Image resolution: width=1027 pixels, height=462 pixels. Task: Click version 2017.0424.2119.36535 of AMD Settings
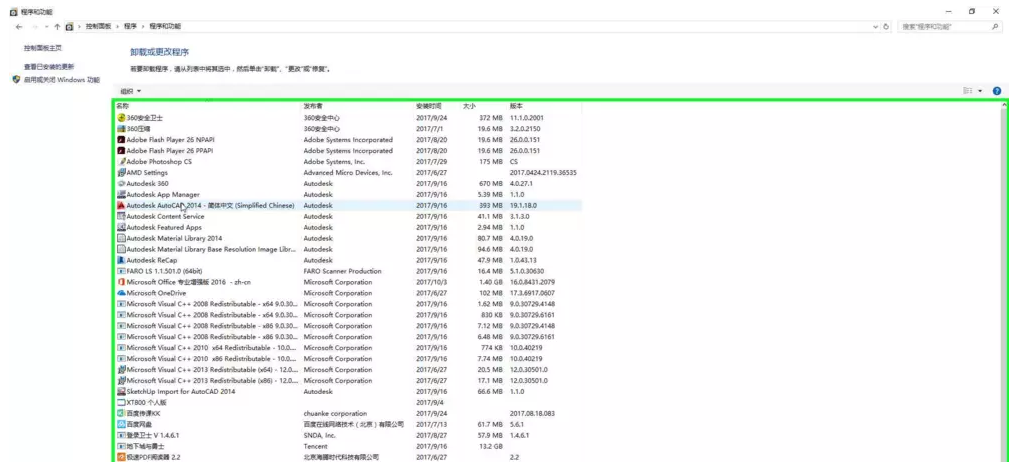[x=543, y=173]
